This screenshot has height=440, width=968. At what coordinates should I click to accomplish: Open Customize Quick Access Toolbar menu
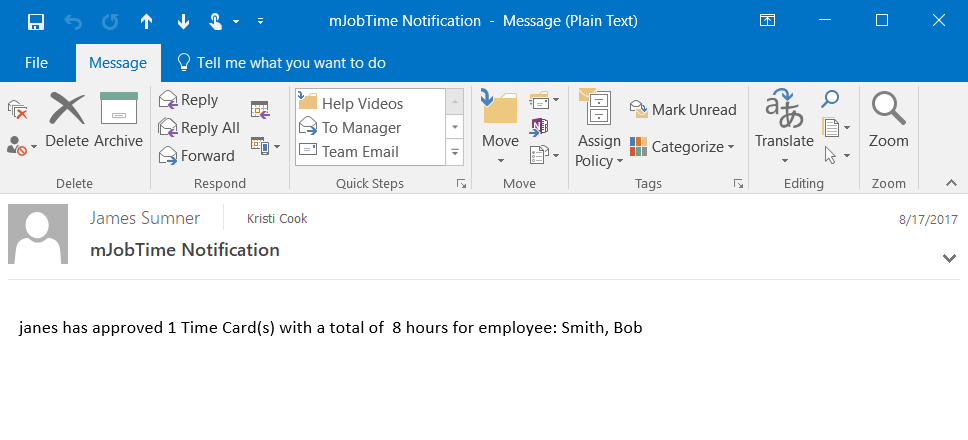(261, 22)
